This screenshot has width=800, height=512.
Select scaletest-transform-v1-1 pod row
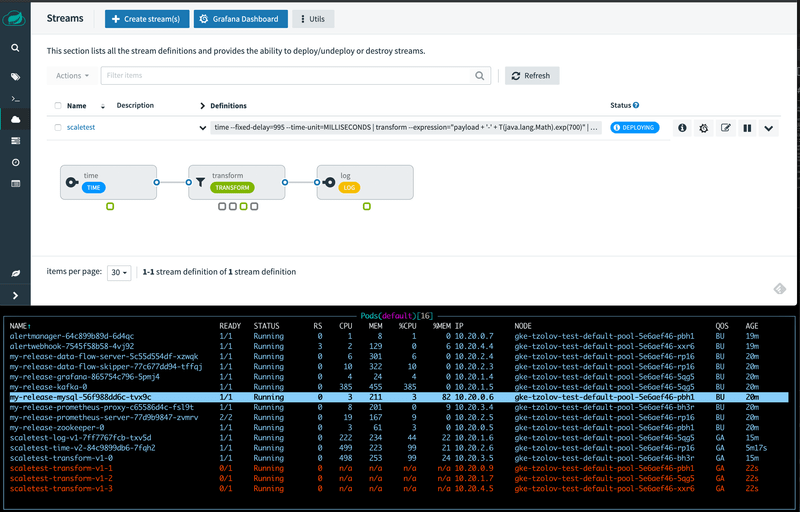(x=398, y=468)
